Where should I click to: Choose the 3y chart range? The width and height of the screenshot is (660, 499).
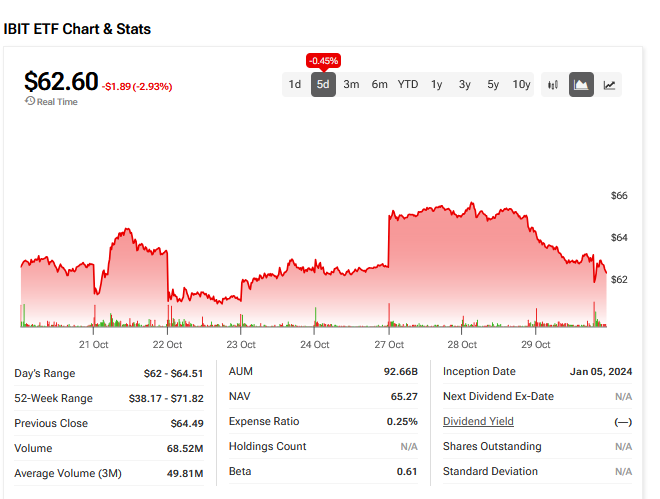(x=465, y=85)
